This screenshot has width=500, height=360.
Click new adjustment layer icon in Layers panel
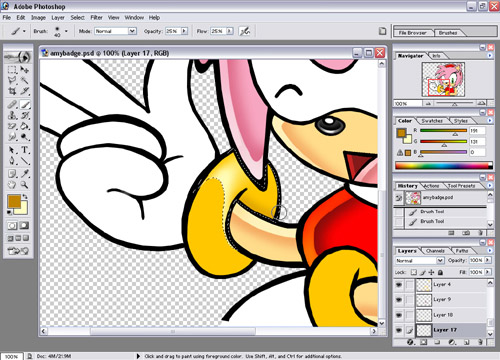[452, 342]
